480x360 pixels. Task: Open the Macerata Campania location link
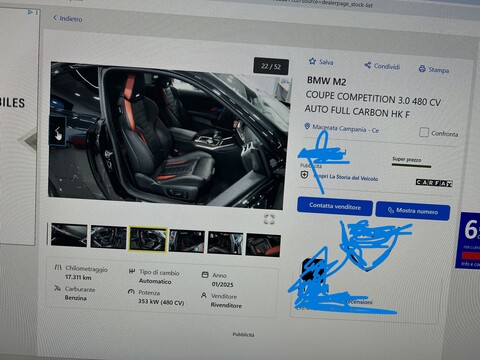(346, 128)
